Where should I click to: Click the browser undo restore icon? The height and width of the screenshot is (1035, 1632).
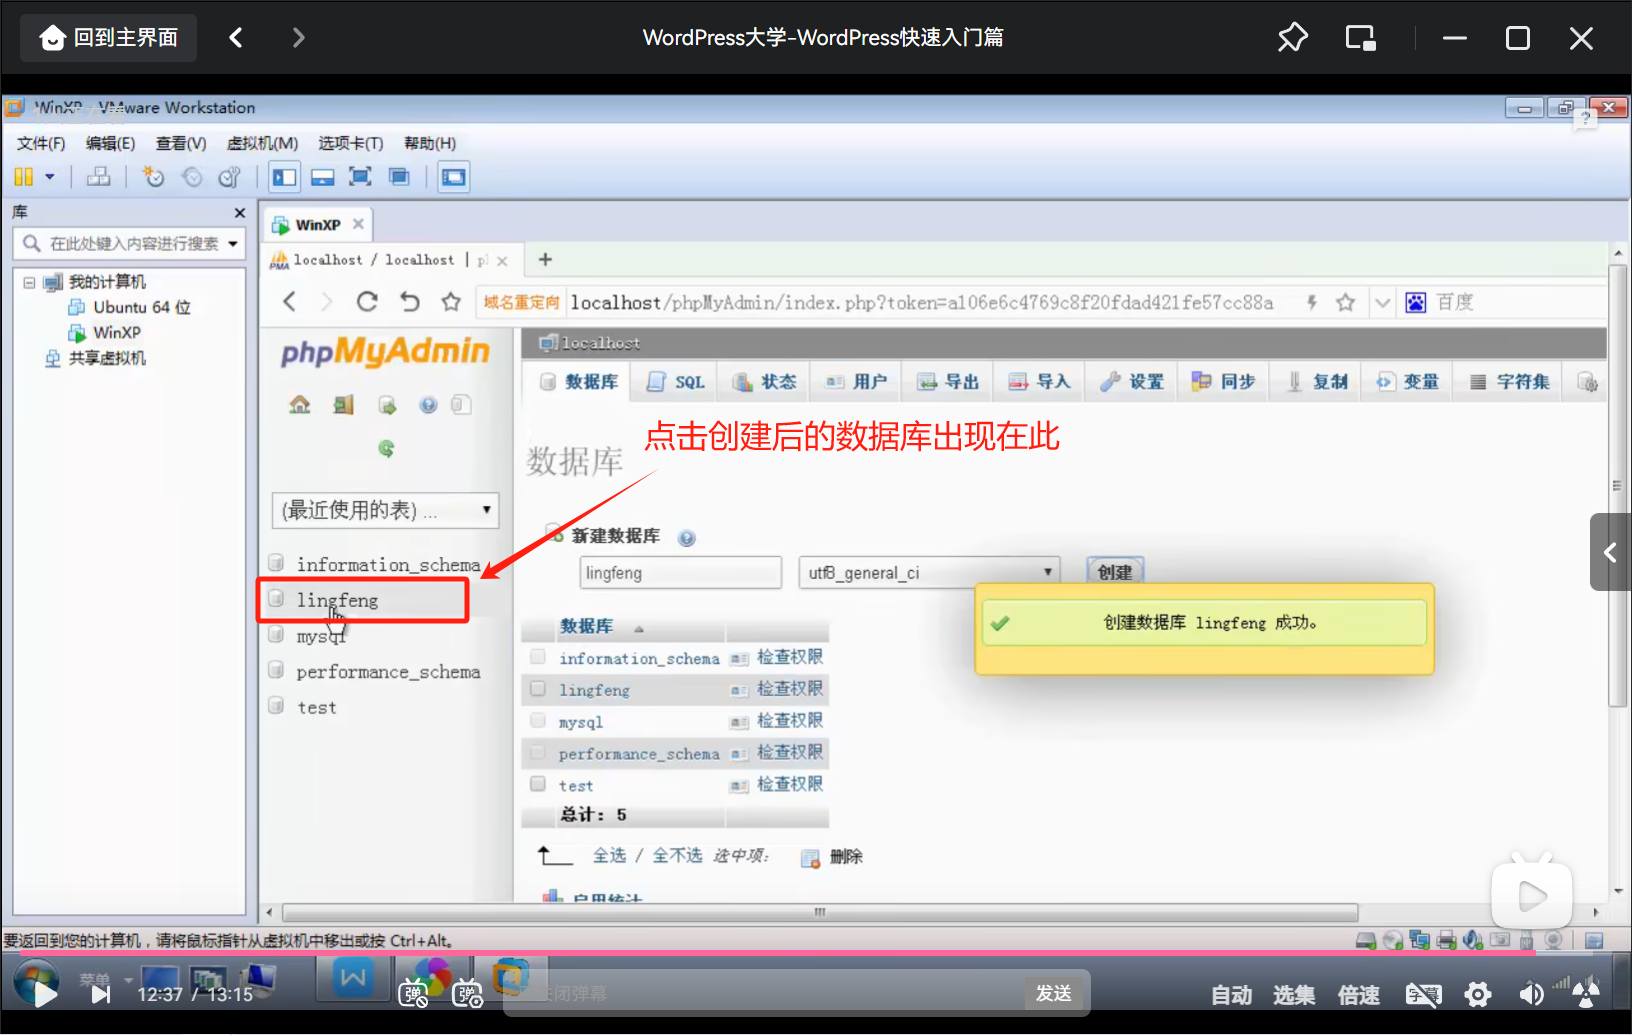pos(410,302)
